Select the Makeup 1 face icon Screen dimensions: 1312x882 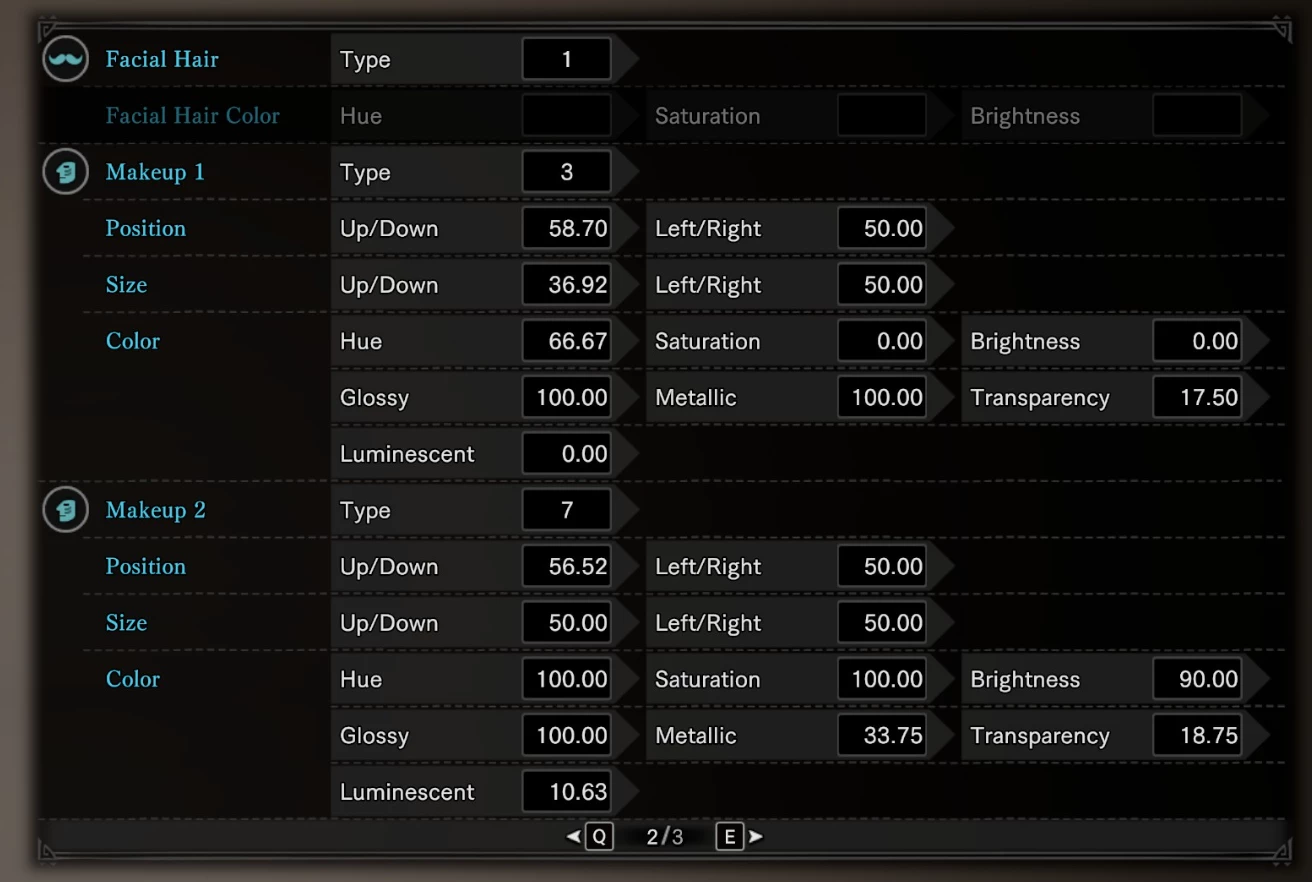[66, 172]
